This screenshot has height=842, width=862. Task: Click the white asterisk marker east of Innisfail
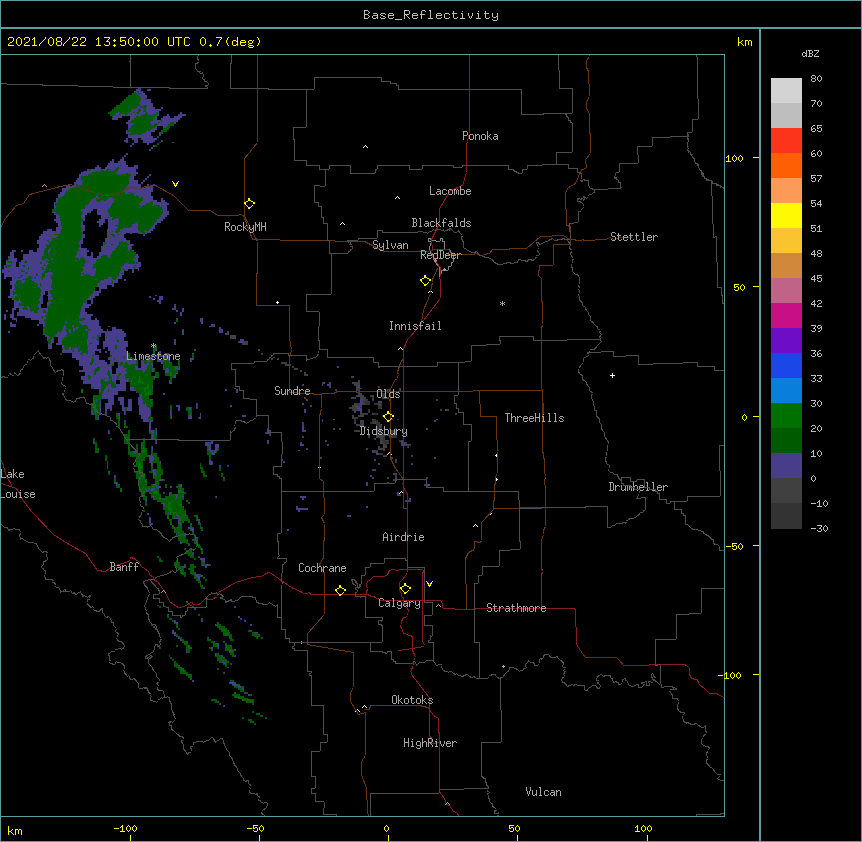[502, 303]
